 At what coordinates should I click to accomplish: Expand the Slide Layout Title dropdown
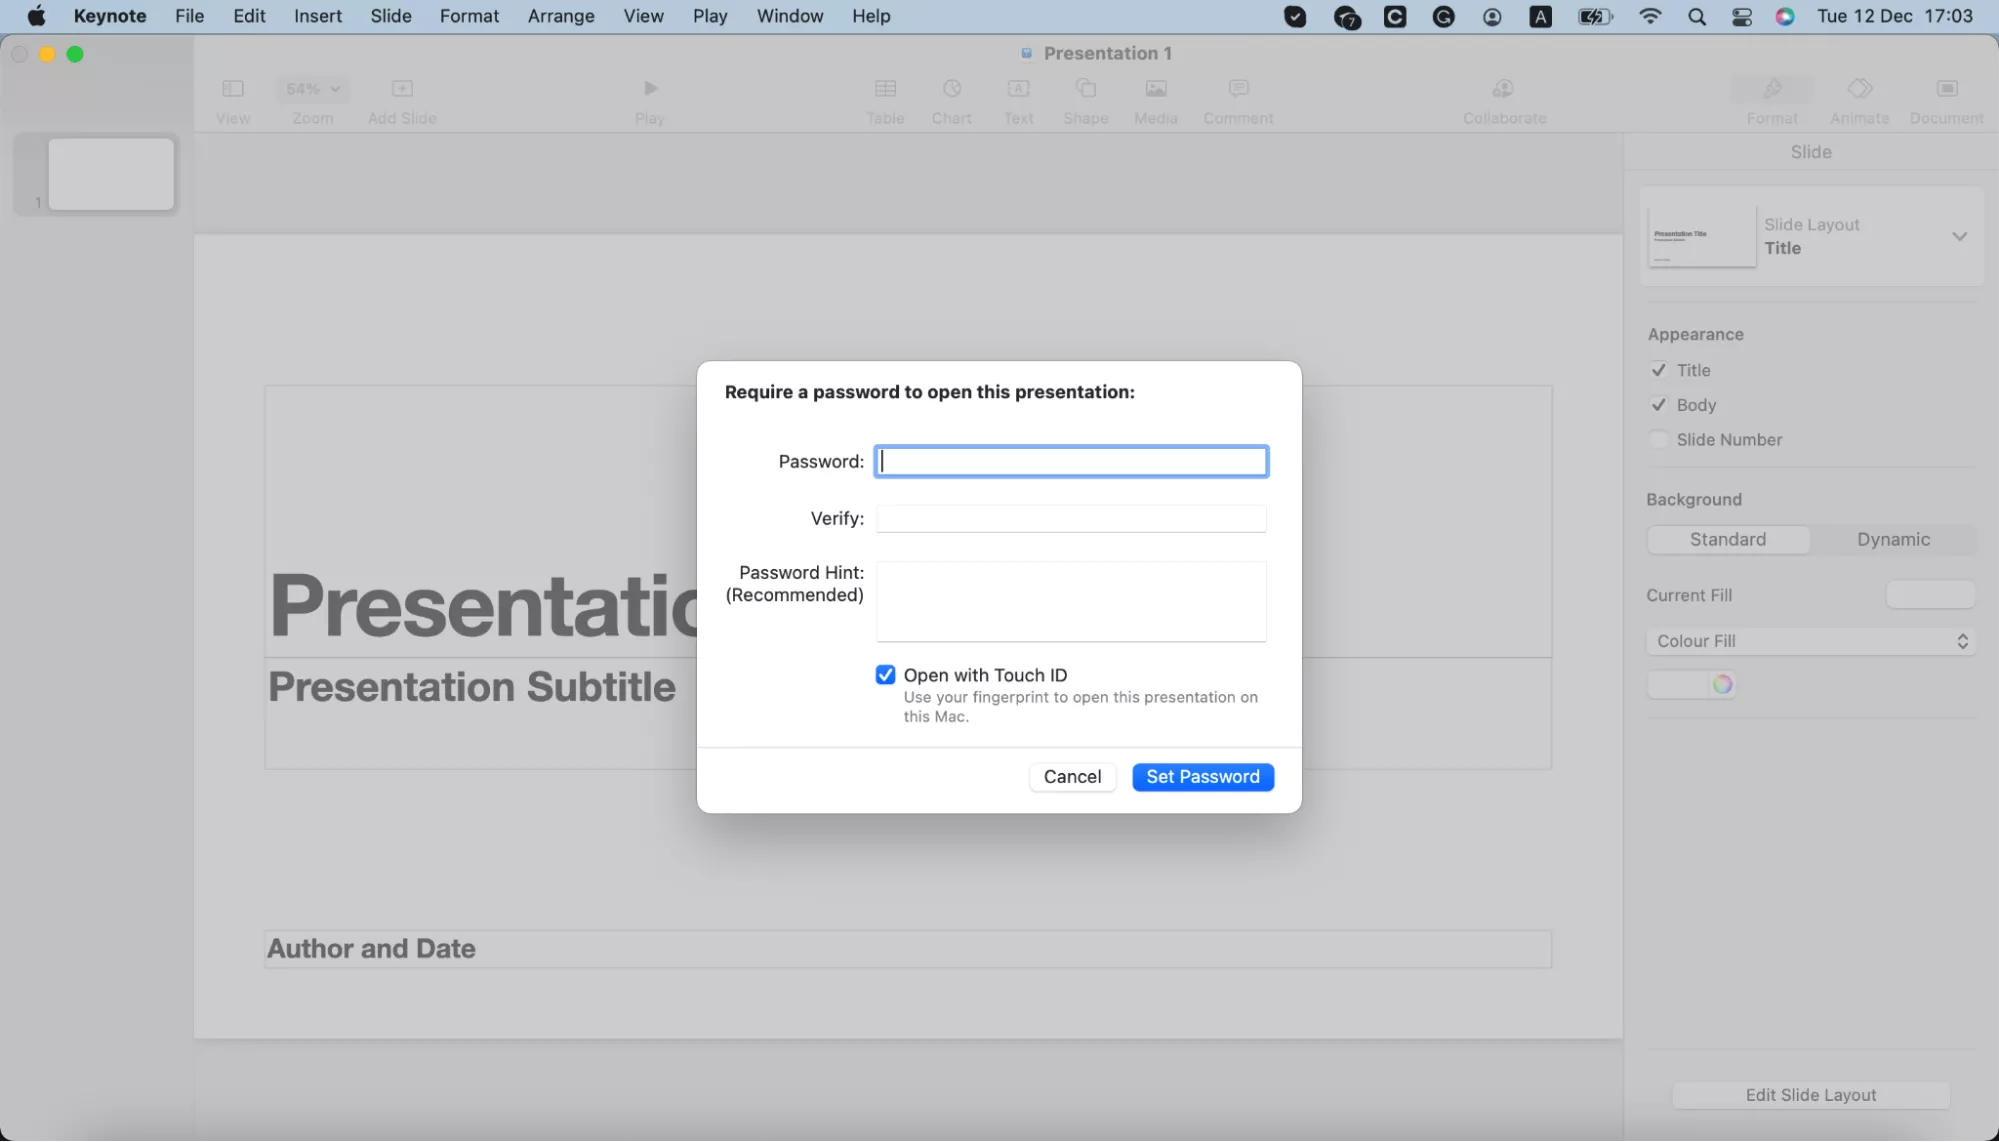(x=1957, y=237)
